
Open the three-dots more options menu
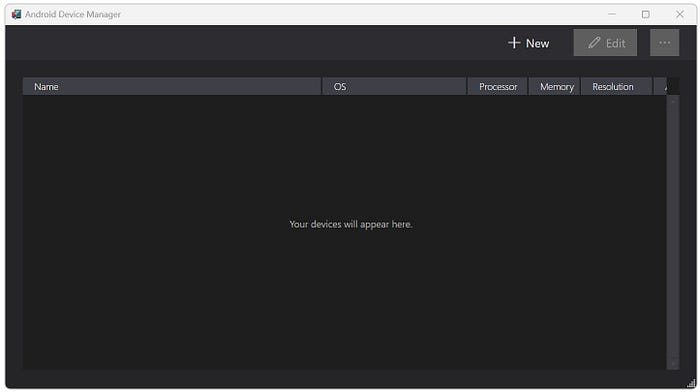click(x=664, y=43)
